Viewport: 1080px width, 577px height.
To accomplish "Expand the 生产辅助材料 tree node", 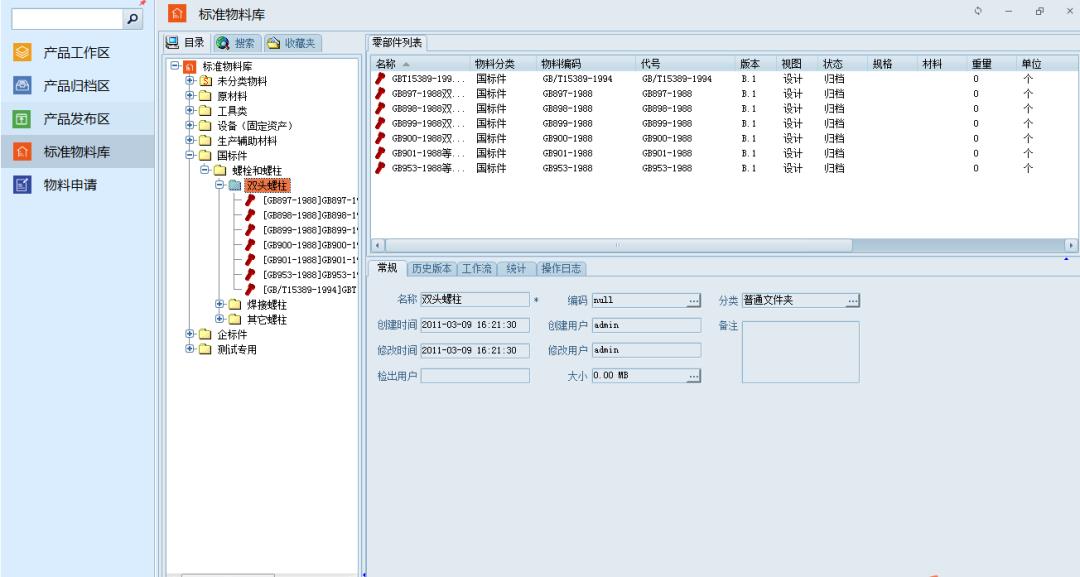I will coord(190,140).
